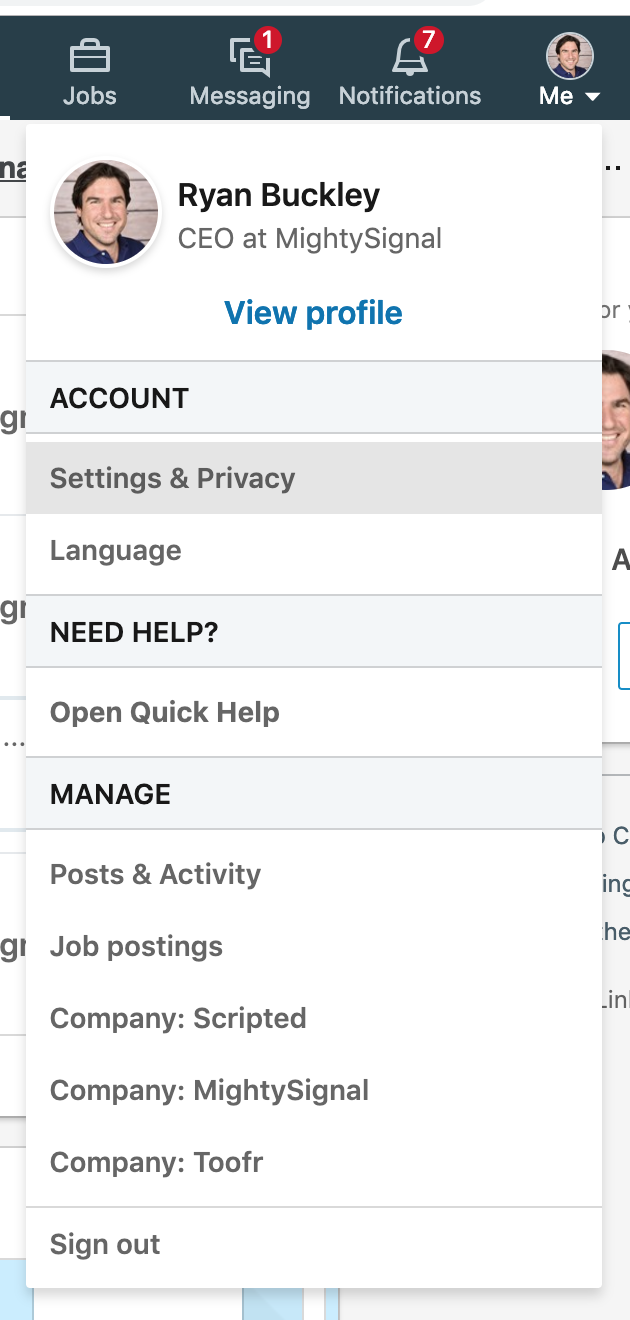
Task: Open the Jobs briefcase icon
Action: (89, 58)
